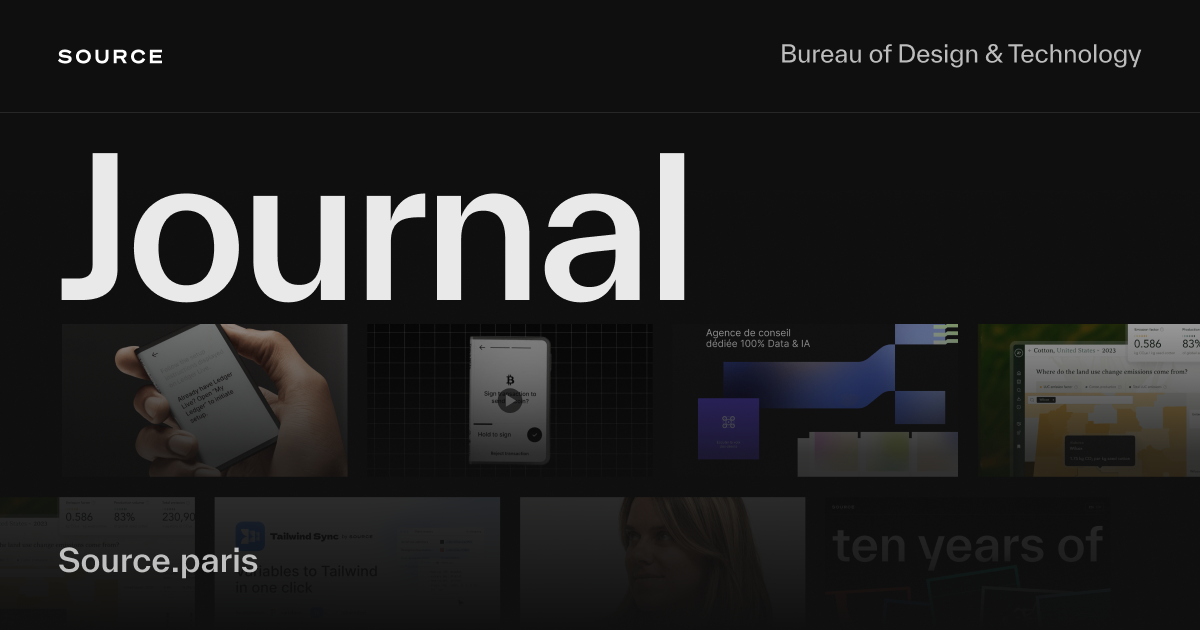Click the Tailwind Sync blue app icon
The width and height of the screenshot is (1200, 630).
[250, 536]
